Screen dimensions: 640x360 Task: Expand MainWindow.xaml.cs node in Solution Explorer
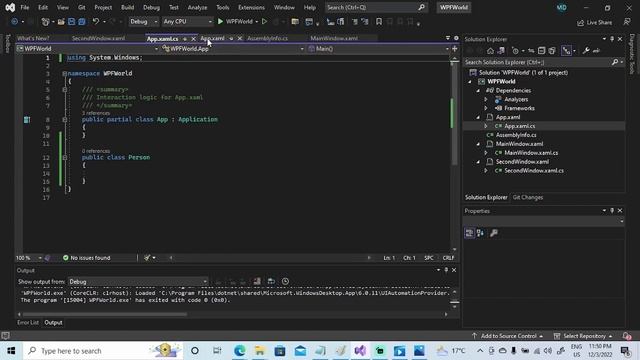point(486,153)
